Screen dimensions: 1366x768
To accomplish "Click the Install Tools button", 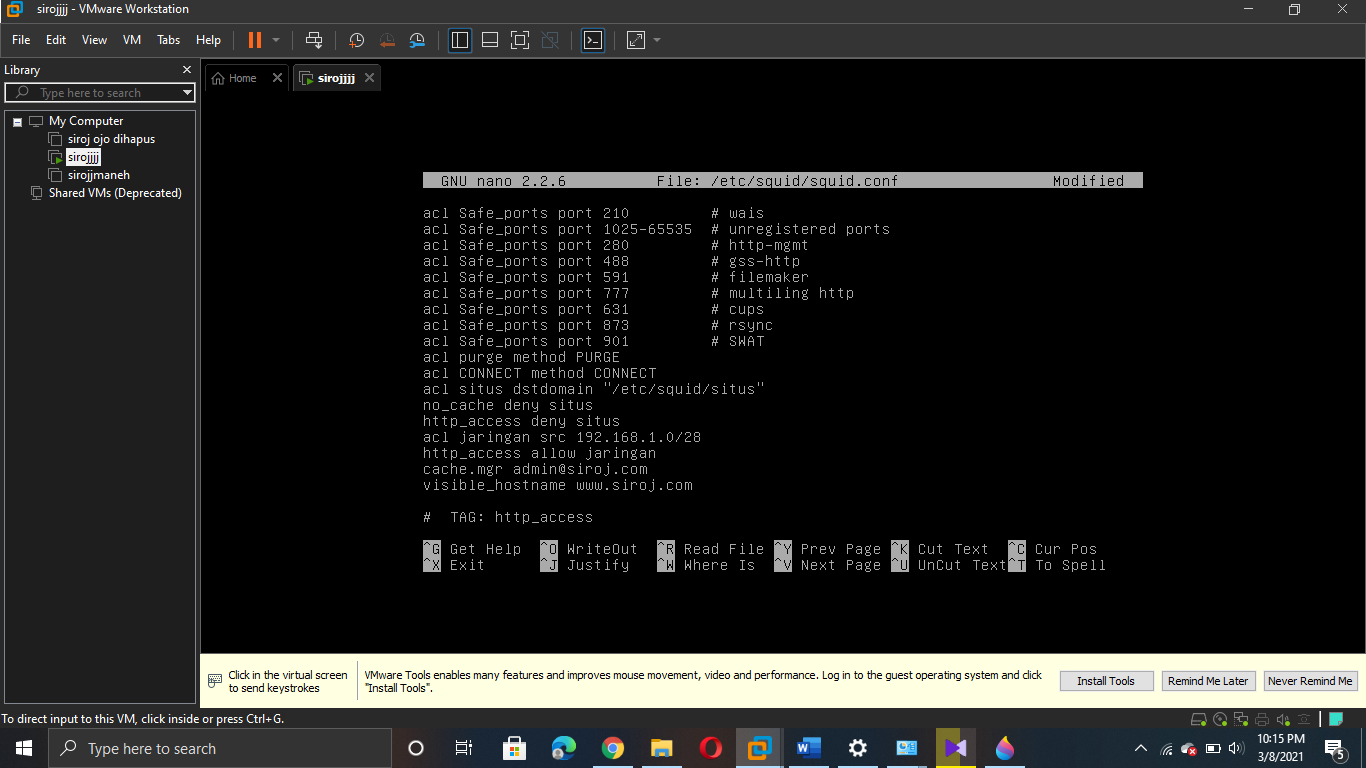I will click(x=1106, y=680).
